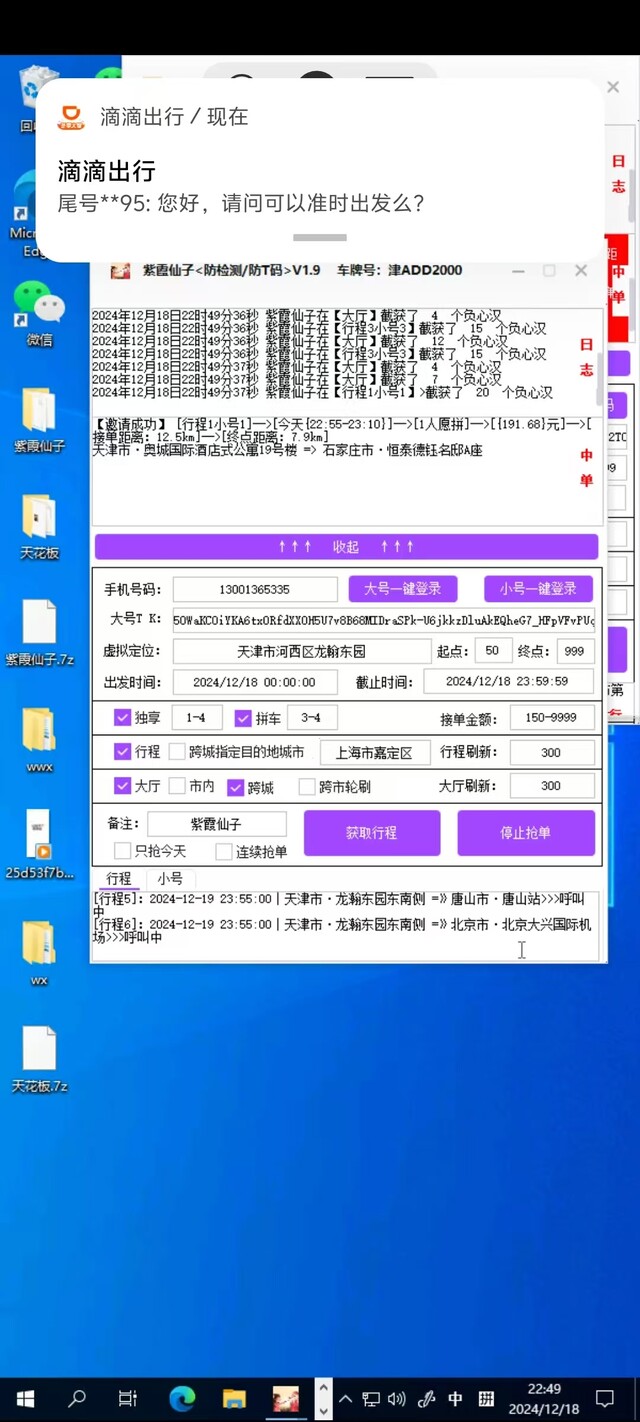
Task: Click the 手机号码 input field
Action: pos(254,589)
